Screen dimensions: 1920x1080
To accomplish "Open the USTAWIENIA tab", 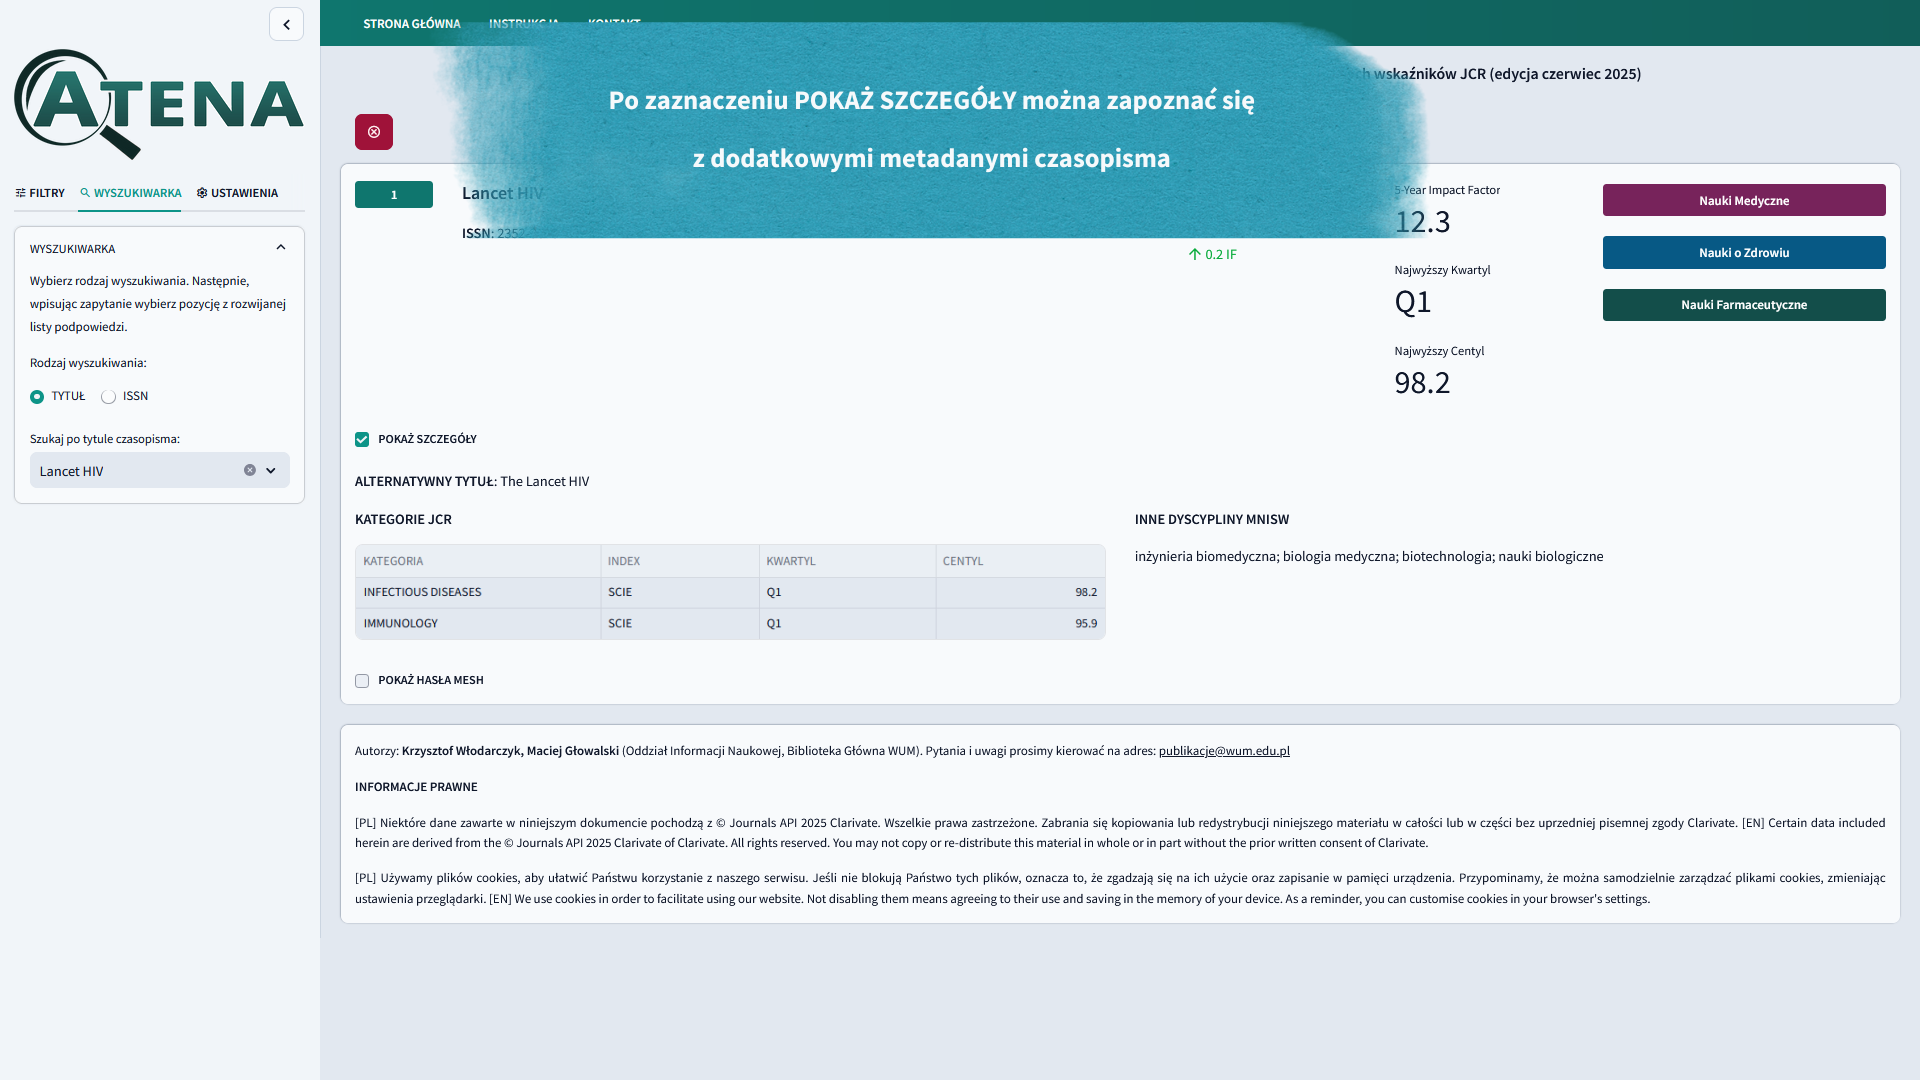I will [x=237, y=193].
